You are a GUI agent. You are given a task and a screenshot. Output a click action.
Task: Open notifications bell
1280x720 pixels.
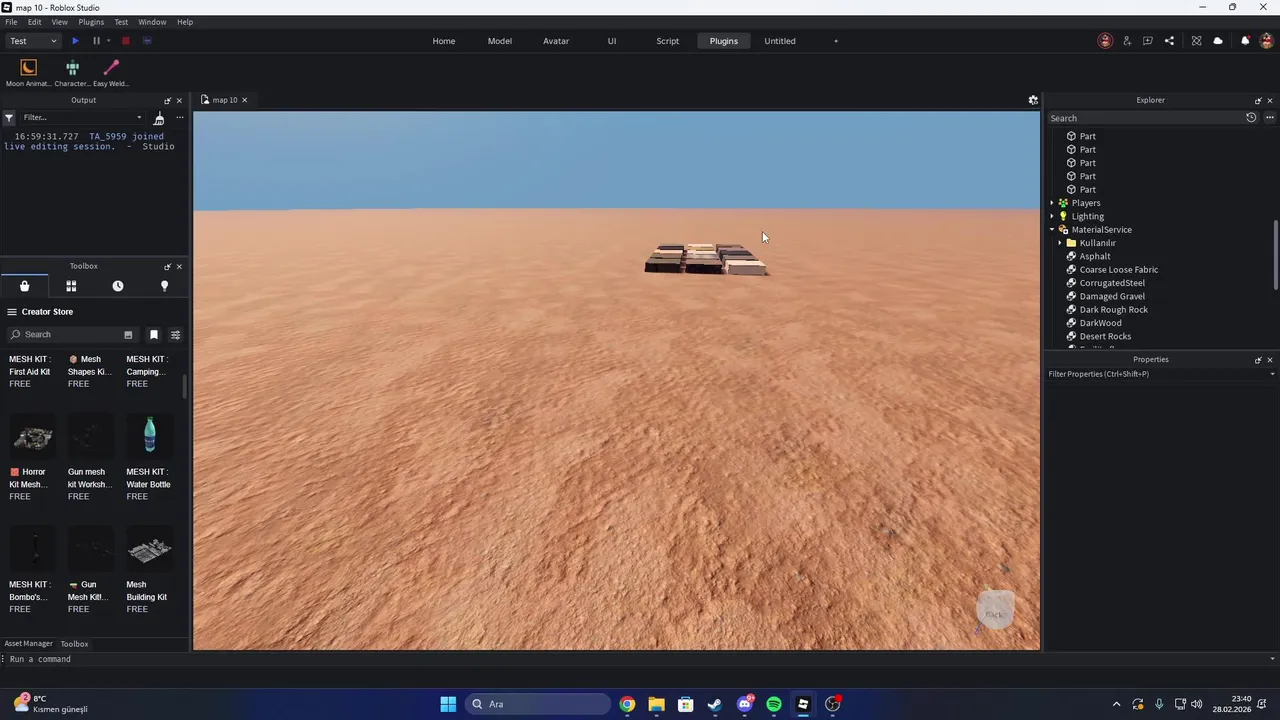pos(1245,41)
